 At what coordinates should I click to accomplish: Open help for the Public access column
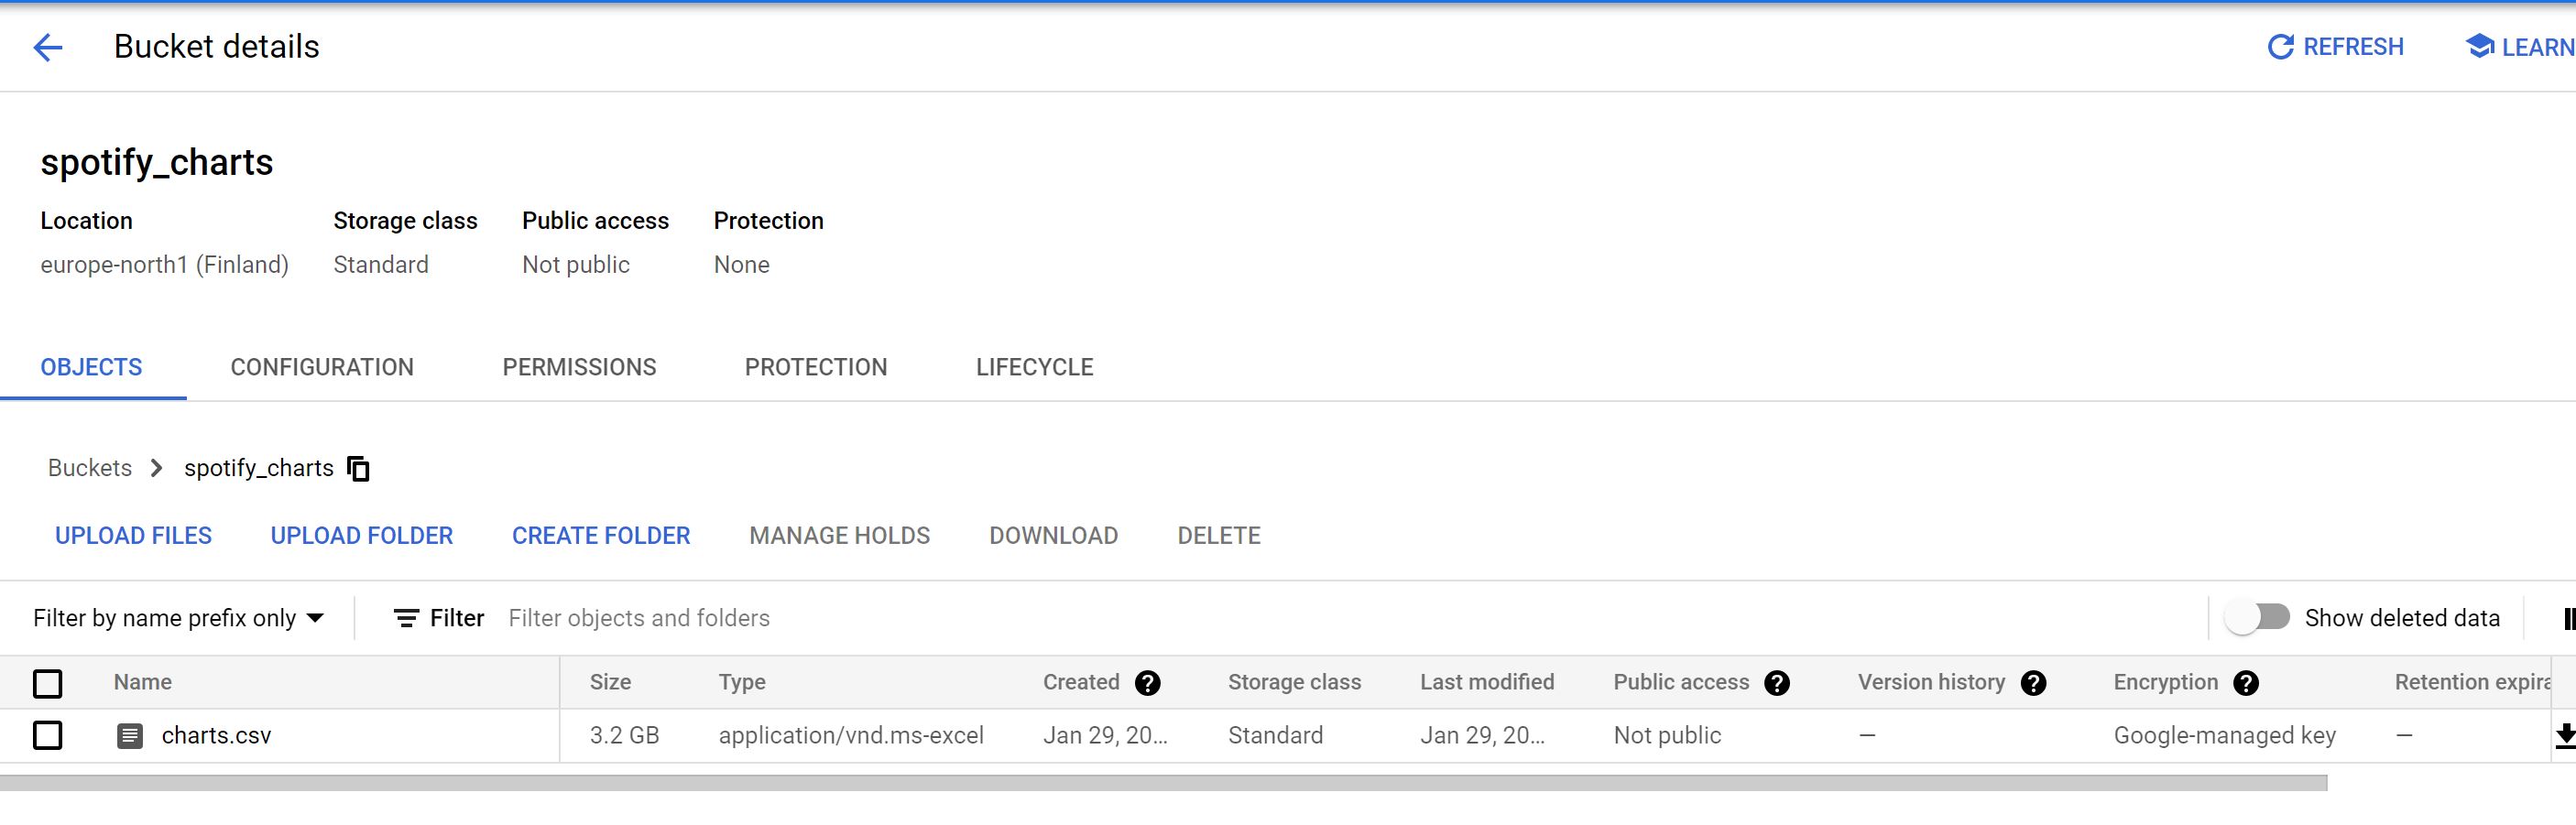coord(1776,683)
